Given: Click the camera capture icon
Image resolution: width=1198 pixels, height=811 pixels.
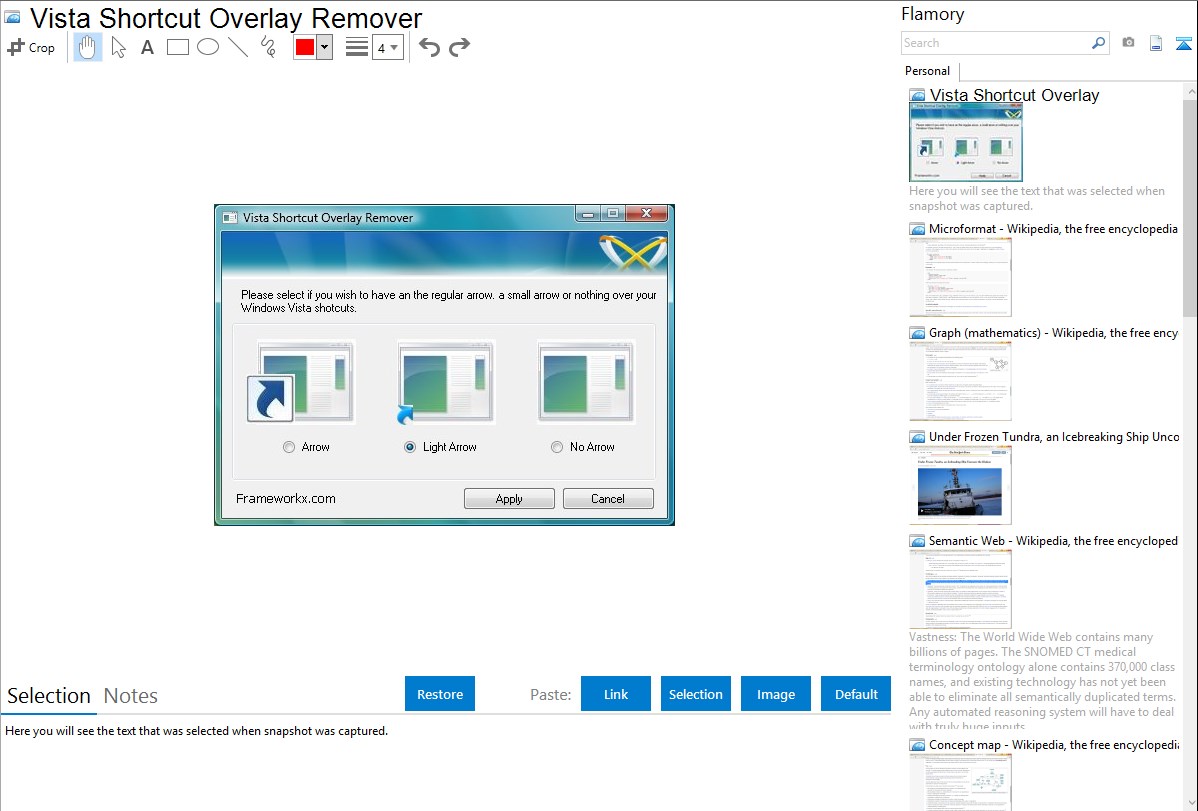Looking at the screenshot, I should tap(1128, 43).
